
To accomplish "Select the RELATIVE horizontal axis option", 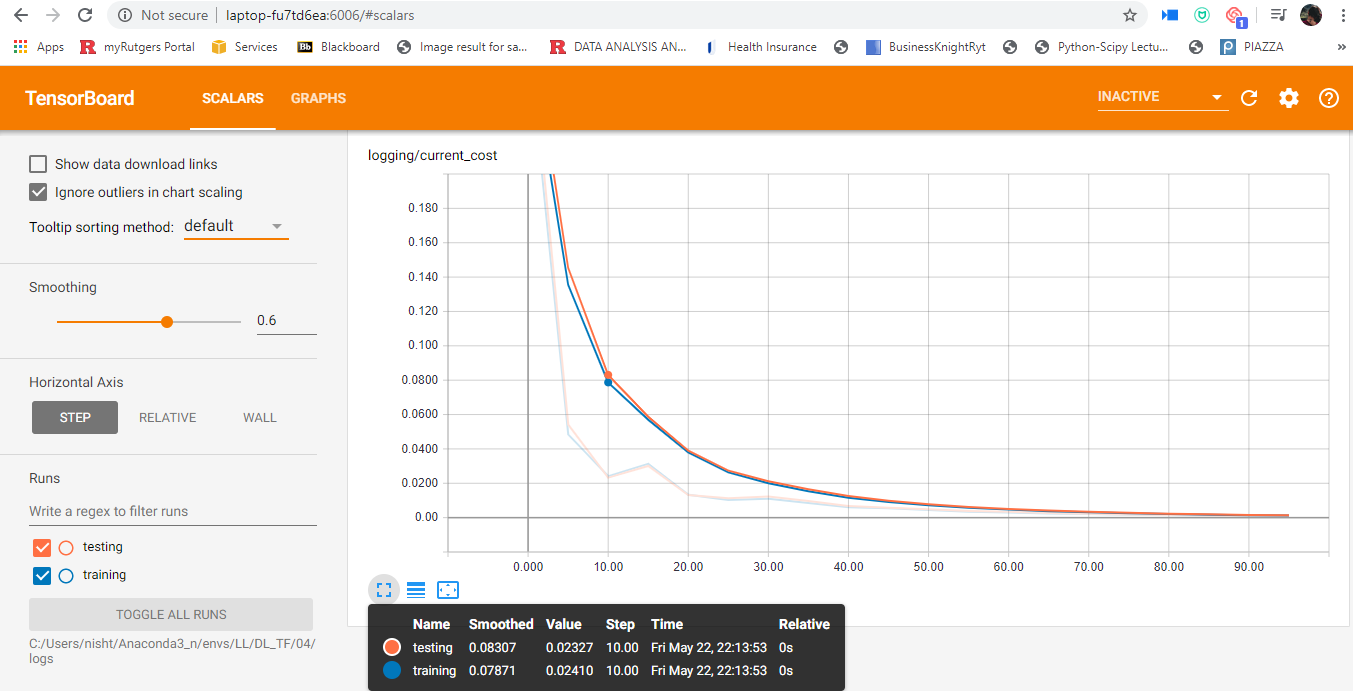I will 167,417.
